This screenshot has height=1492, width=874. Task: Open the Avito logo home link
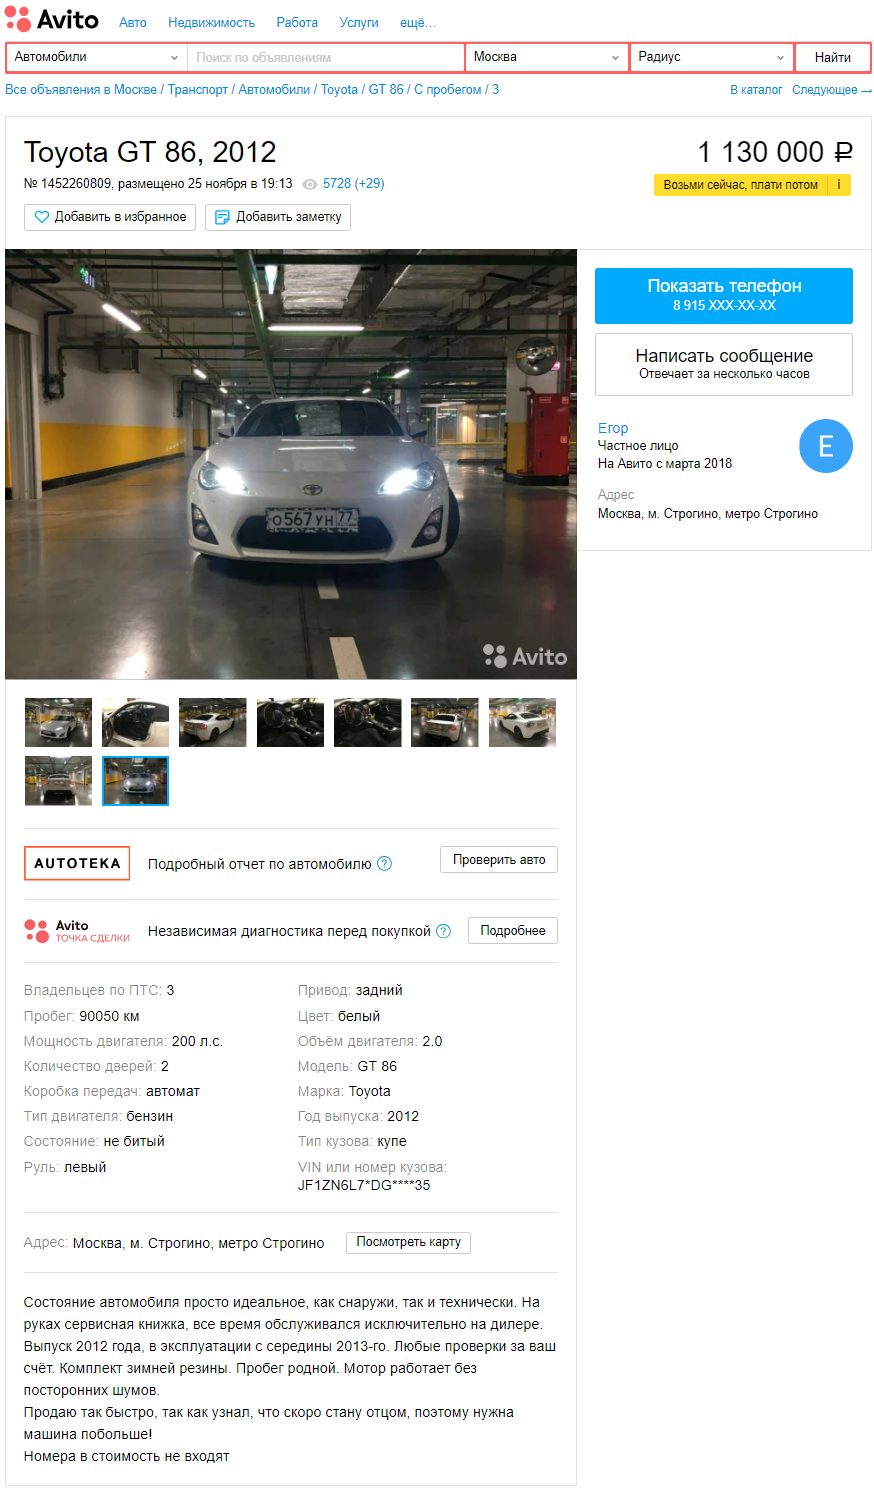click(52, 19)
